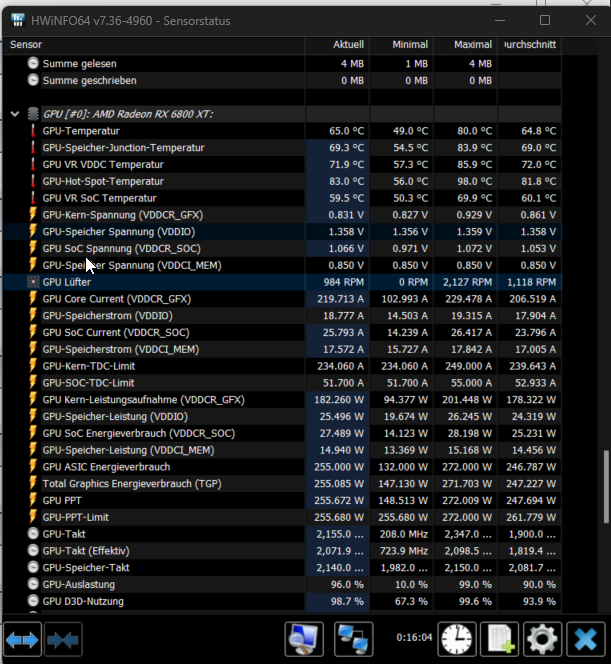Click the 80.0 °C GPU-Temperatur maximum value
The height and width of the screenshot is (664, 611).
point(475,131)
